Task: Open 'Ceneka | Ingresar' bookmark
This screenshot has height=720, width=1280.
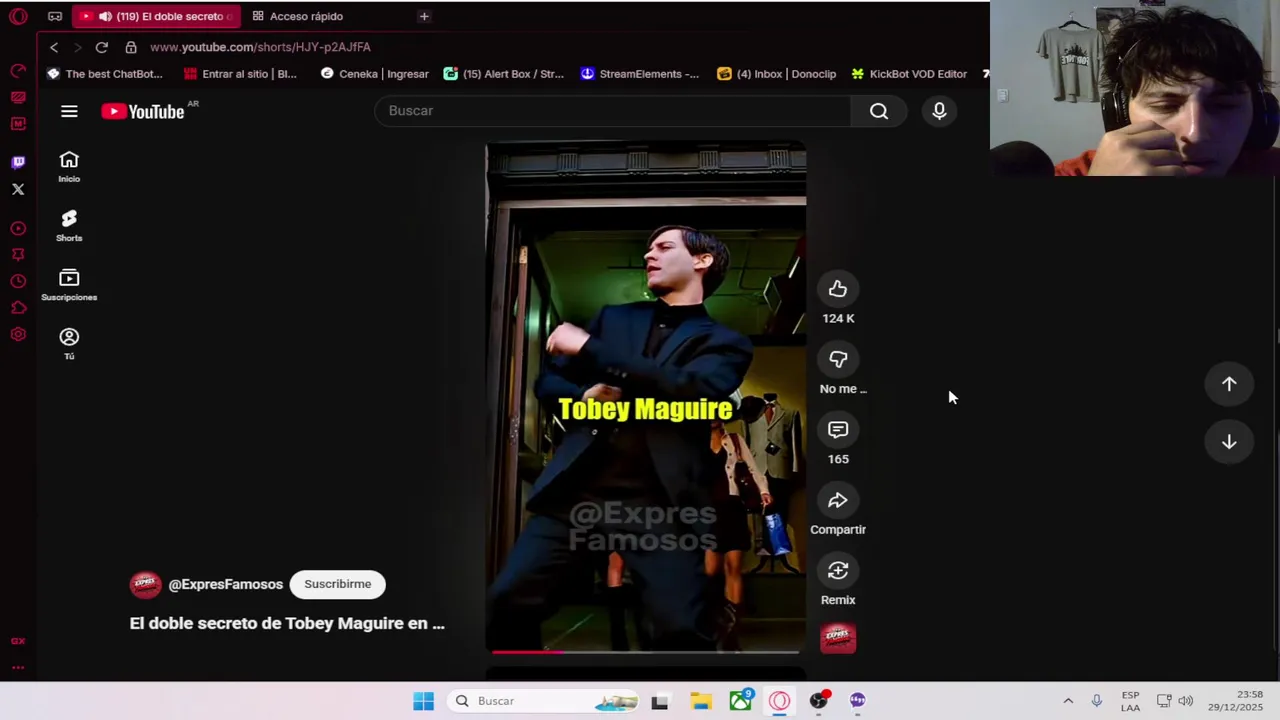Action: point(375,74)
